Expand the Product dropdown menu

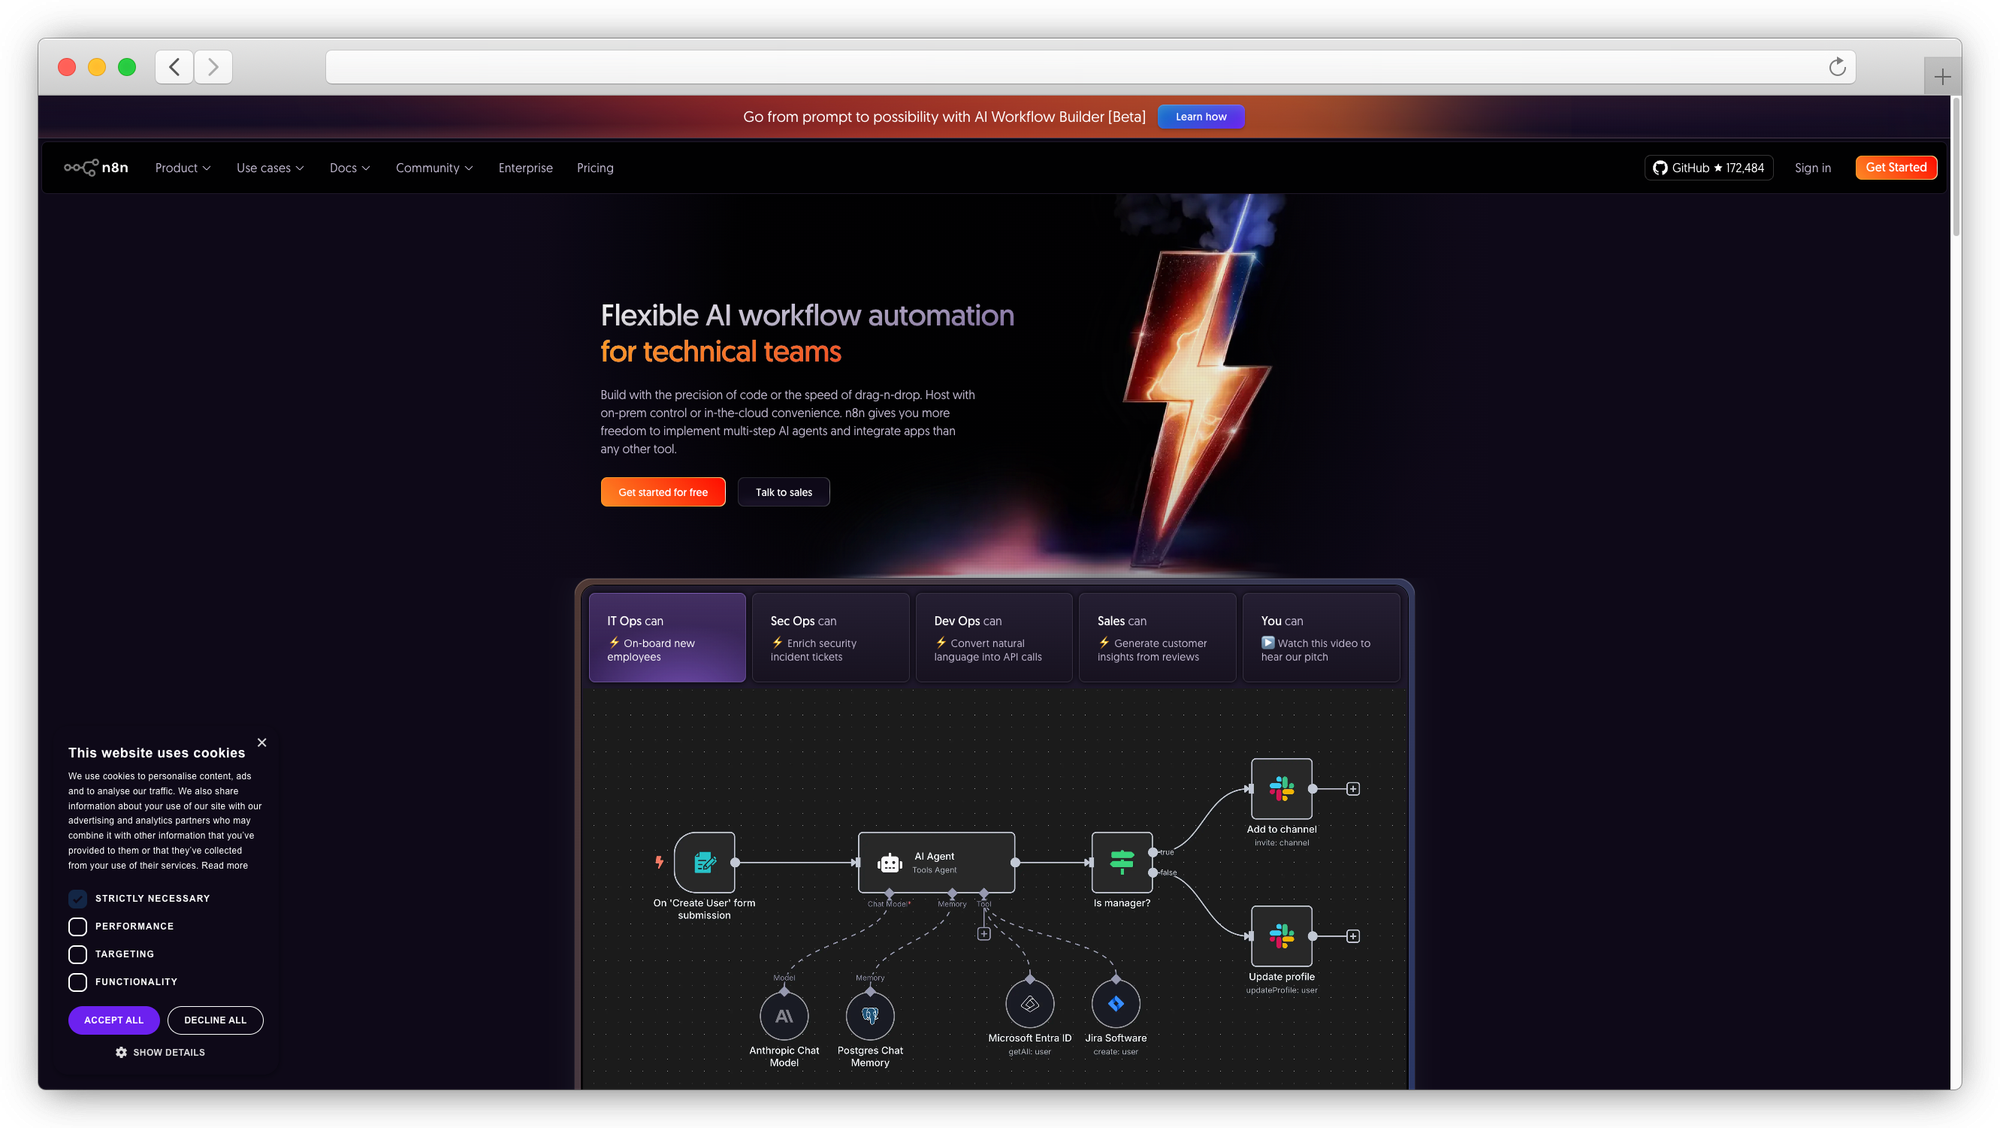point(183,168)
